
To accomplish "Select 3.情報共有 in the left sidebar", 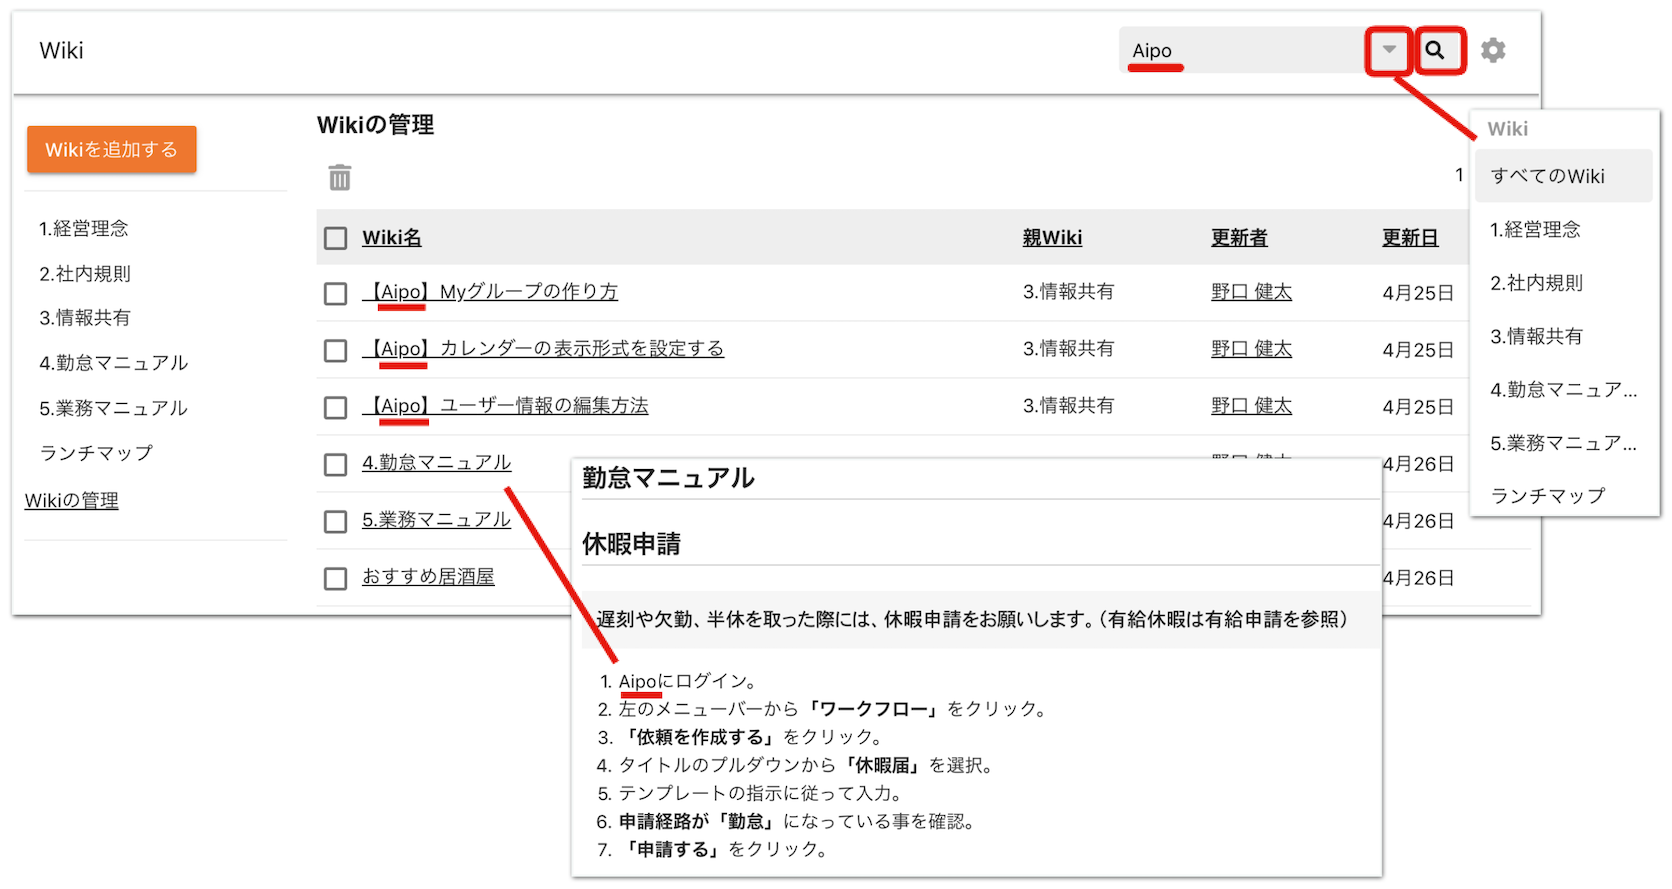I will pyautogui.click(x=85, y=317).
